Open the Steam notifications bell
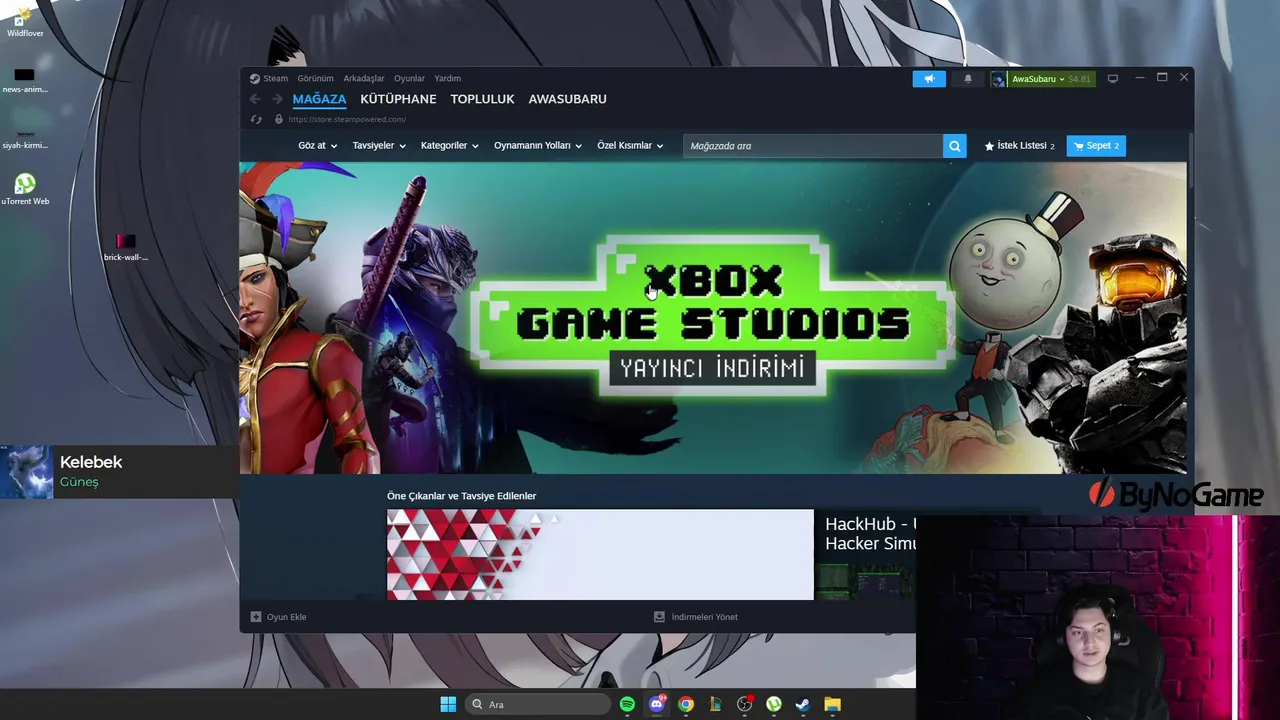The width and height of the screenshot is (1280, 720). pos(967,79)
